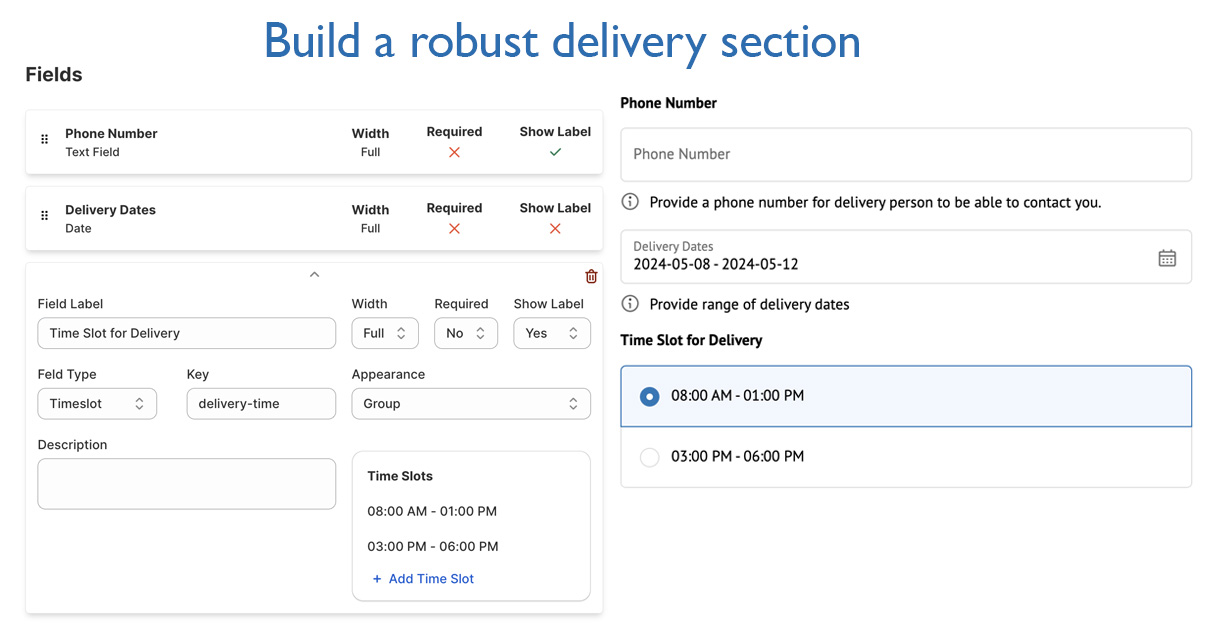This screenshot has width=1206, height=635.
Task: Collapse the Time Slot editor with the chevron
Action: pyautogui.click(x=314, y=274)
